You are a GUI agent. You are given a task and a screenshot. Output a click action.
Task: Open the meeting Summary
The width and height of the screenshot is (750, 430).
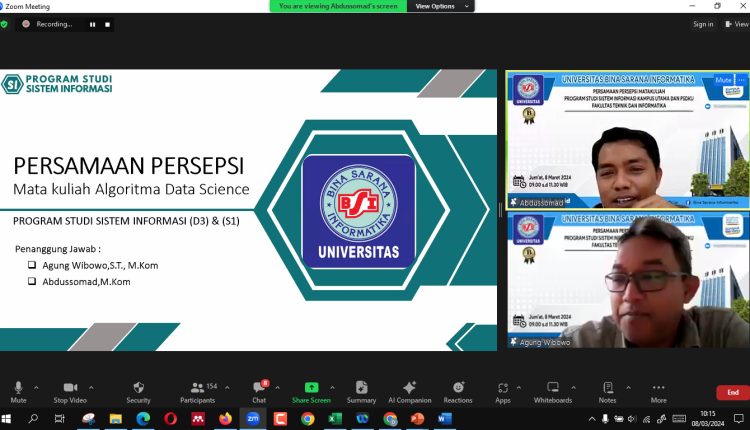(361, 392)
